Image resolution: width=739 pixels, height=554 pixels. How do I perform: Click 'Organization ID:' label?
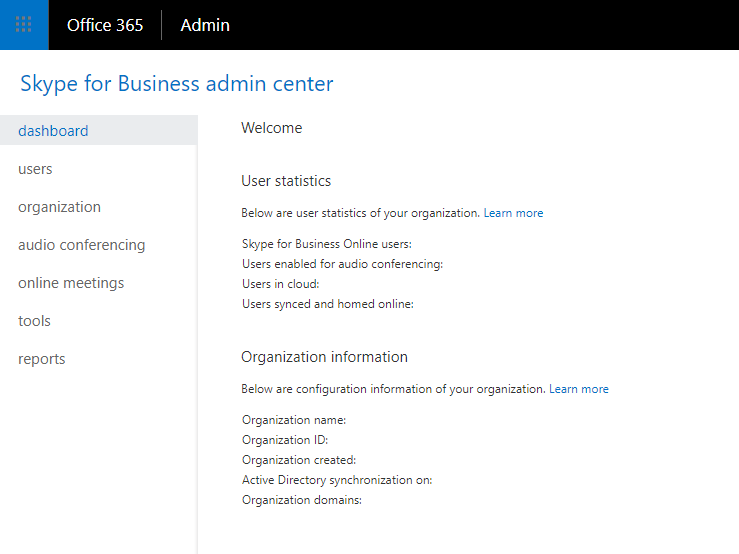[285, 440]
